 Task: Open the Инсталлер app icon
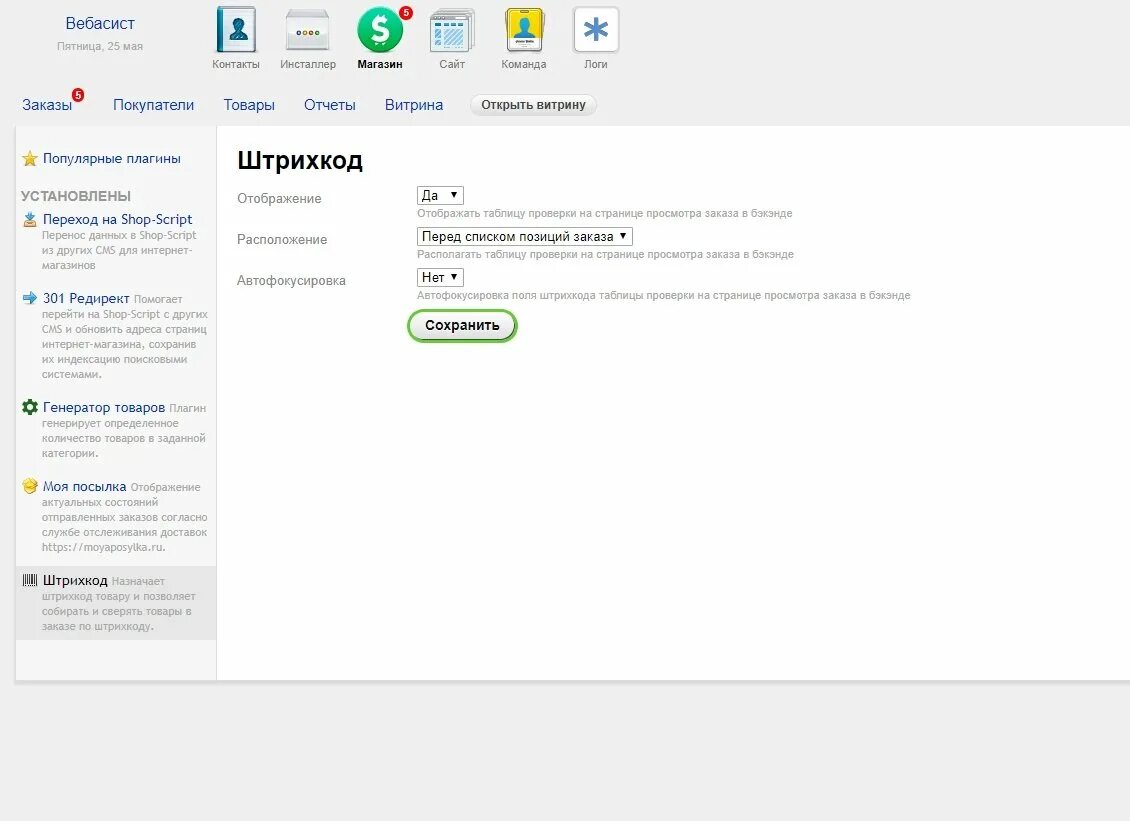(308, 30)
